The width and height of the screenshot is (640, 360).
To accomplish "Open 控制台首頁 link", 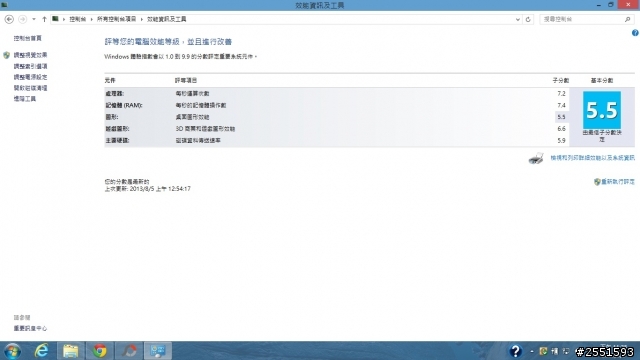I will pos(27,38).
